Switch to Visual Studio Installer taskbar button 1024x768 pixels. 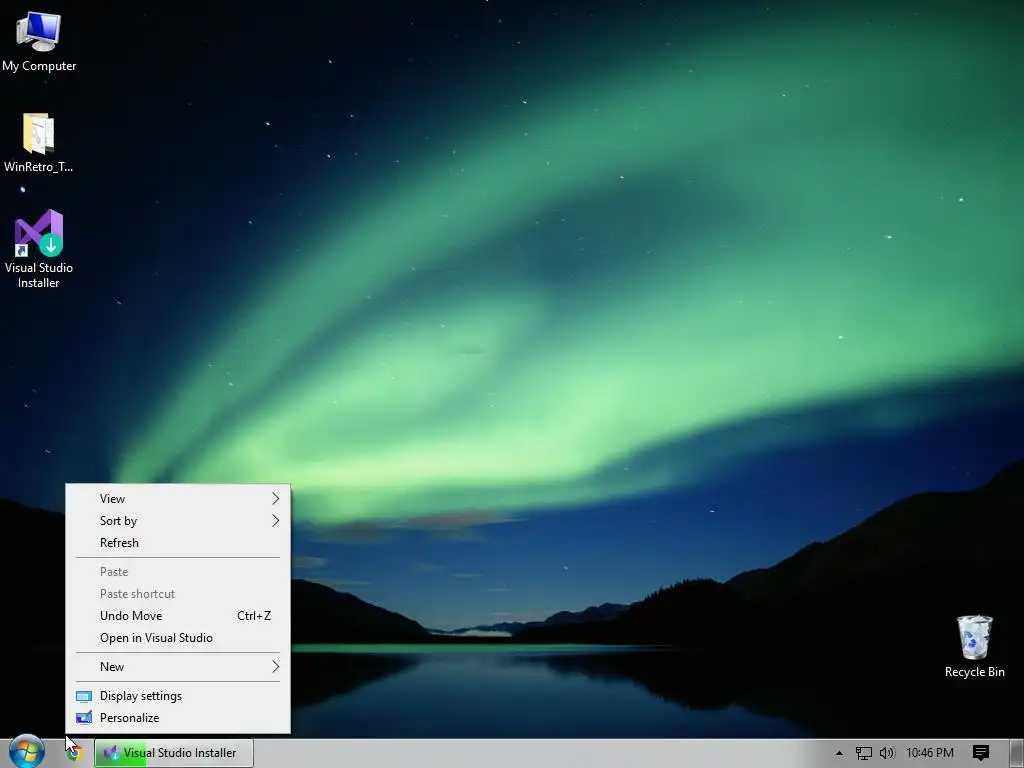(174, 753)
